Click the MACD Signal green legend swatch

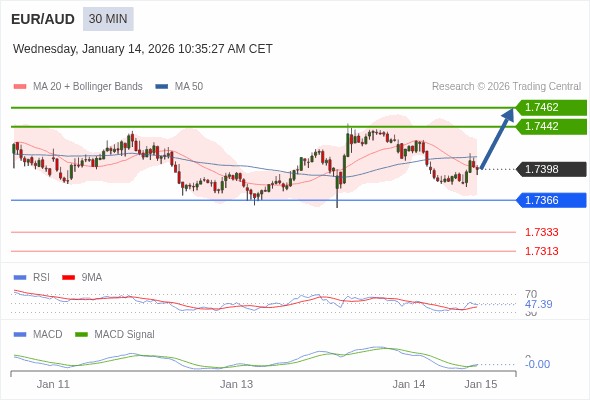(81, 335)
